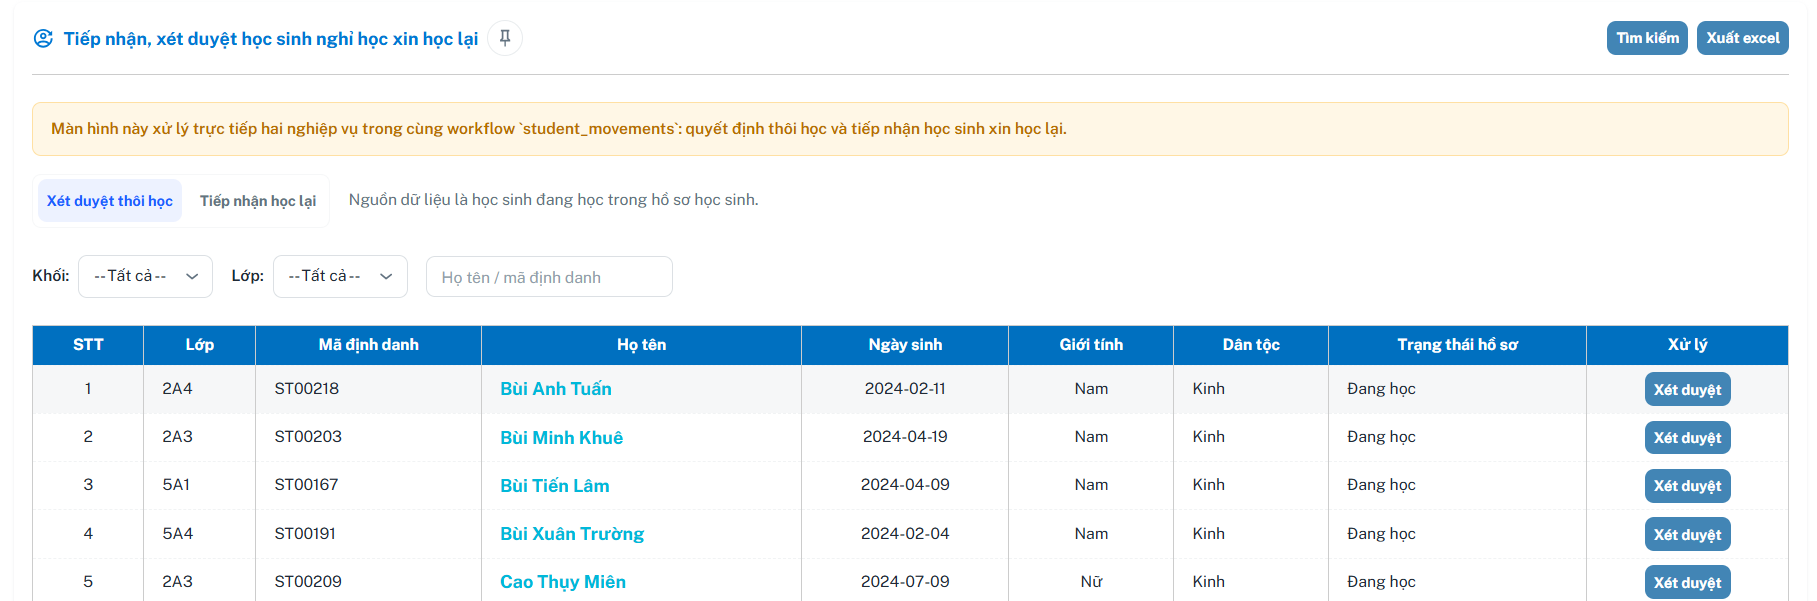
Task: Click birth date 2024-04-19
Action: pos(905,436)
